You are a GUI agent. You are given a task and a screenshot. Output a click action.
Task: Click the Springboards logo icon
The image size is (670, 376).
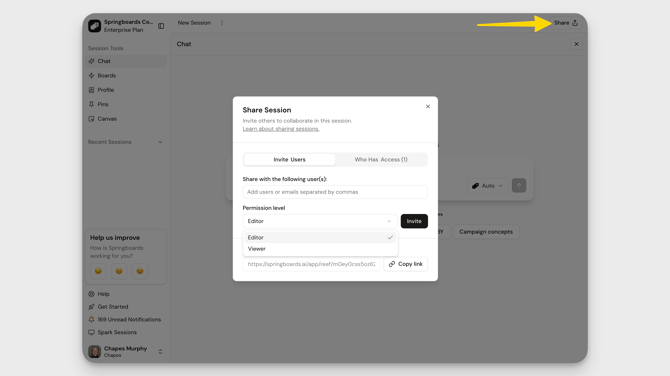click(94, 26)
